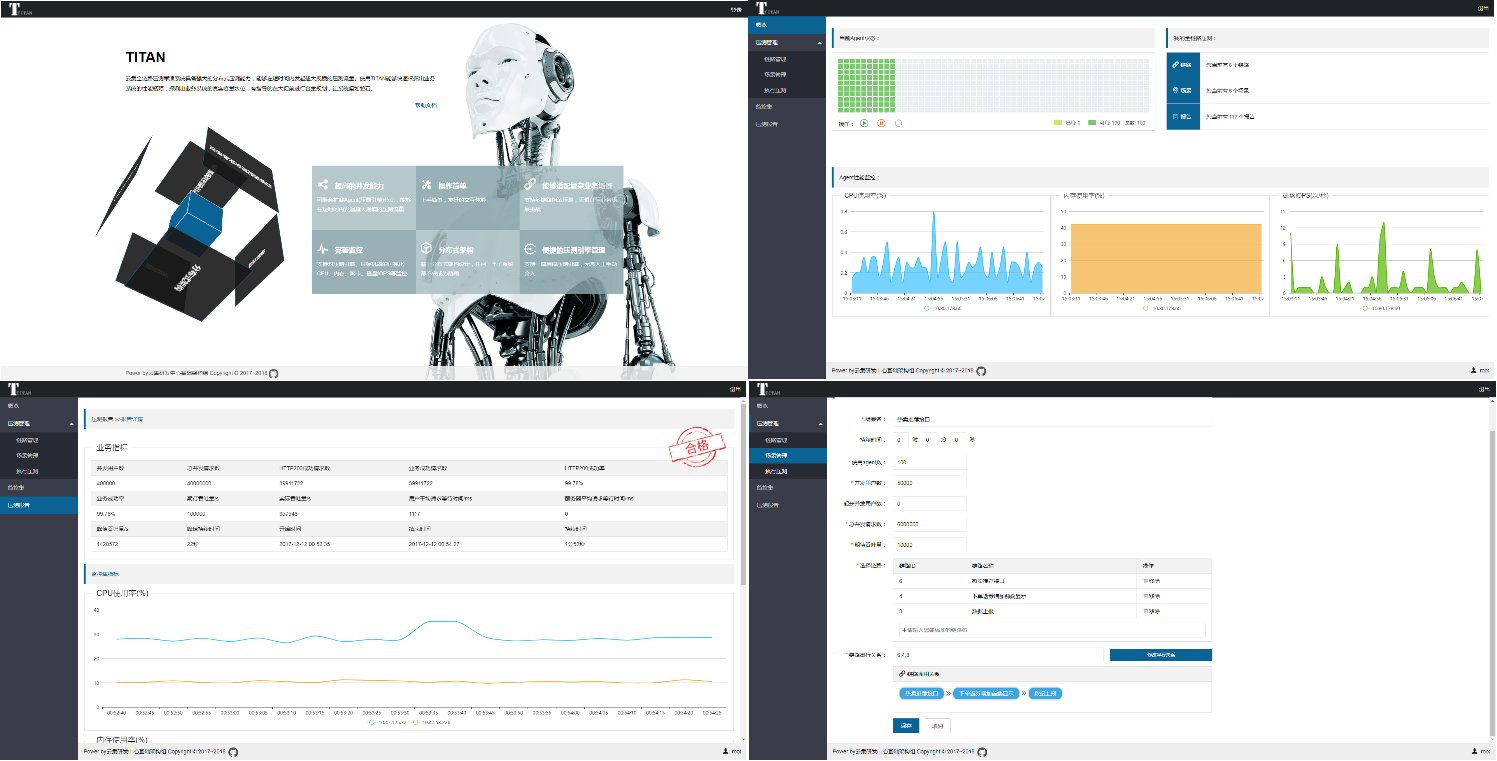Toggle the green series legend under the dashboard disk IOPS chart
1497x761 pixels.
pos(1378,308)
